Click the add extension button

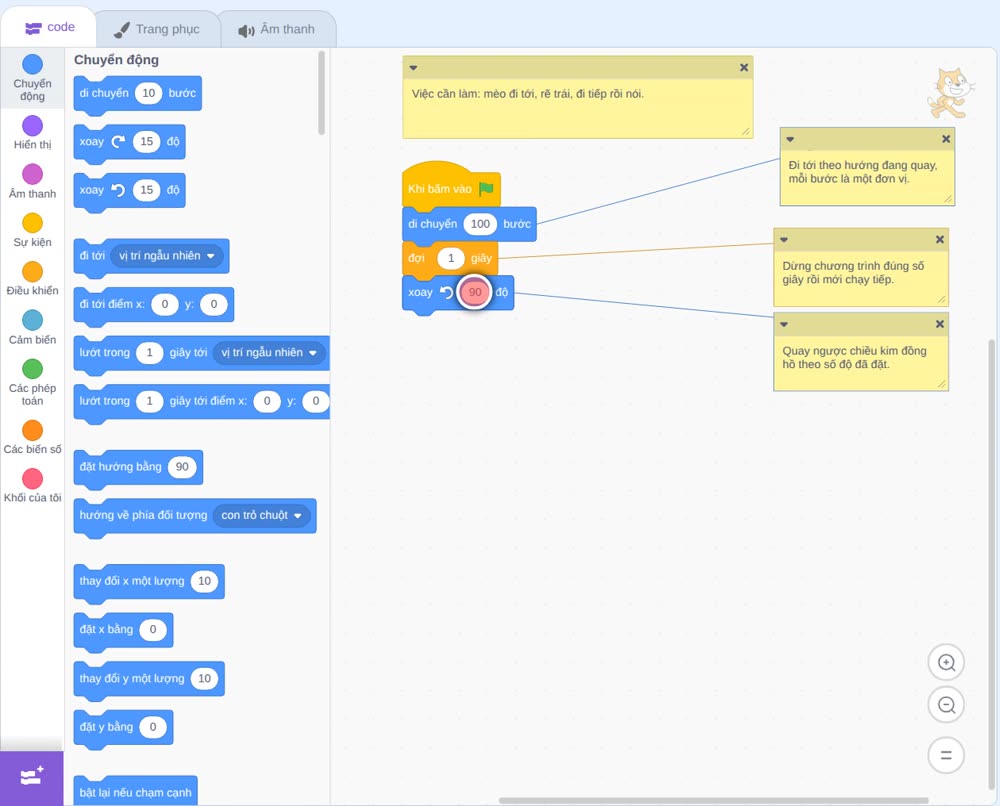(x=32, y=777)
